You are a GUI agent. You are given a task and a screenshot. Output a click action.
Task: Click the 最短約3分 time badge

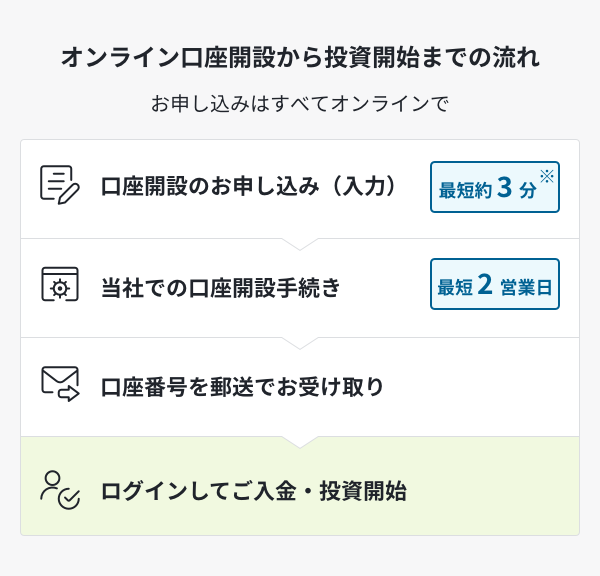coord(495,187)
